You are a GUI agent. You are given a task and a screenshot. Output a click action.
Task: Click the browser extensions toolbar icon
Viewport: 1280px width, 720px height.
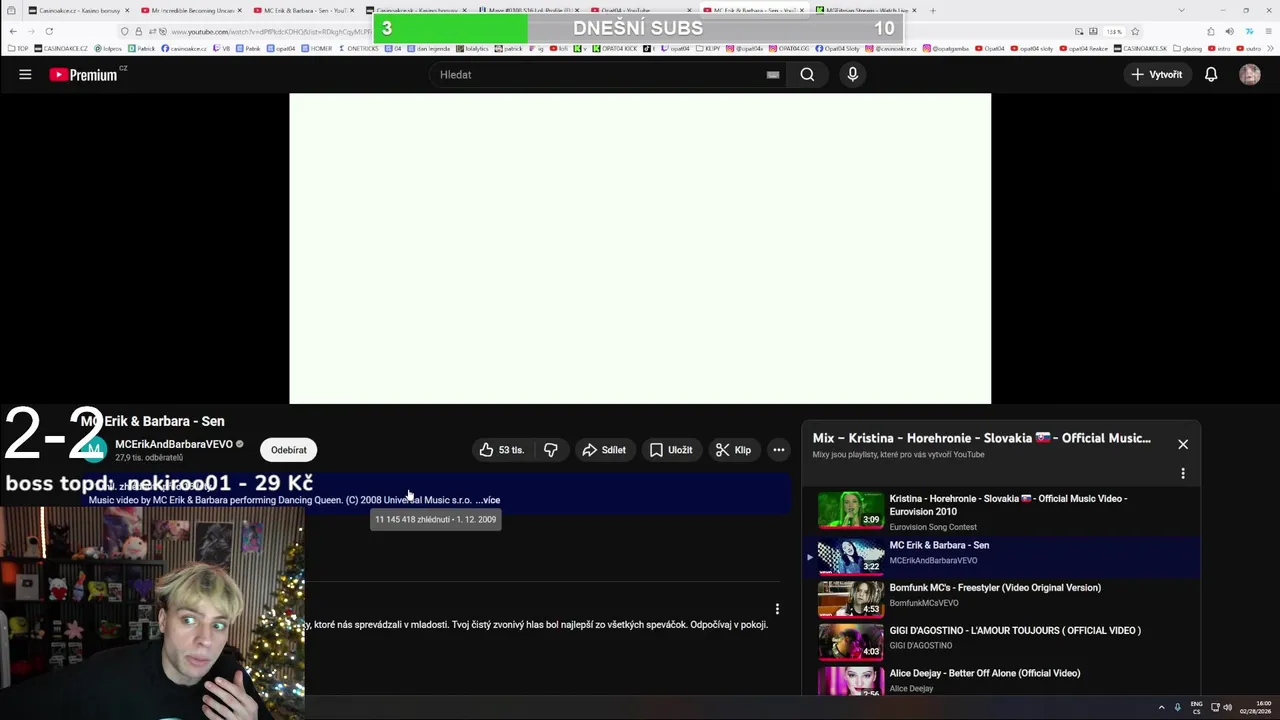[1210, 31]
